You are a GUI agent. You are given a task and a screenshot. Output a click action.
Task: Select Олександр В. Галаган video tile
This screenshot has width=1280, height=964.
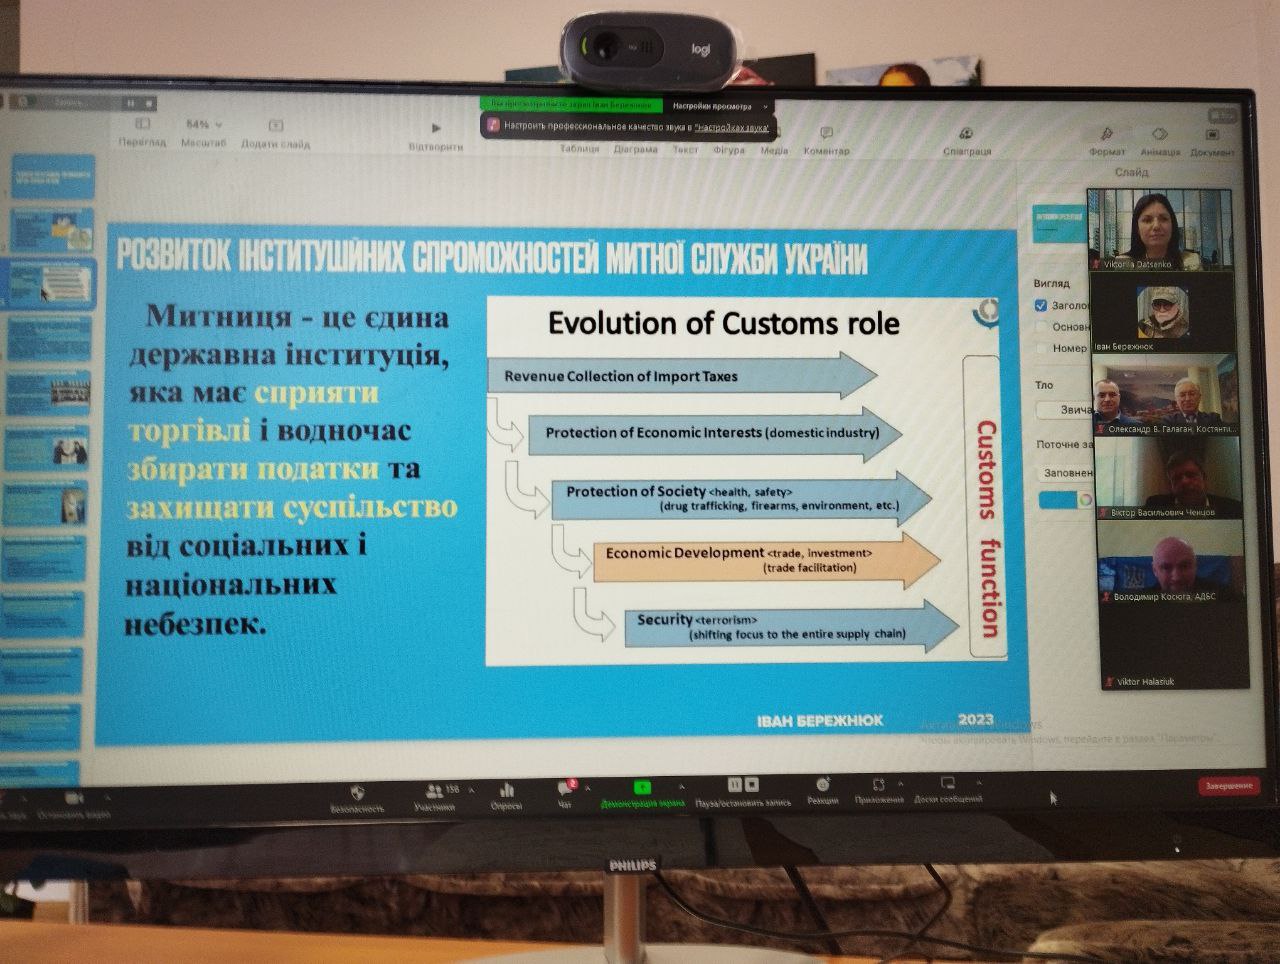pyautogui.click(x=1167, y=395)
